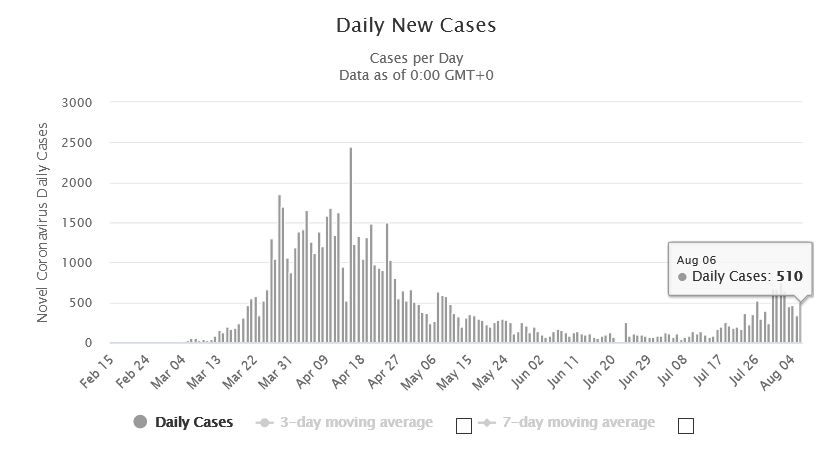Screen dimensions: 828x462
Task: Click the grey dot in the Aug 06 tooltip
Action: tap(682, 277)
